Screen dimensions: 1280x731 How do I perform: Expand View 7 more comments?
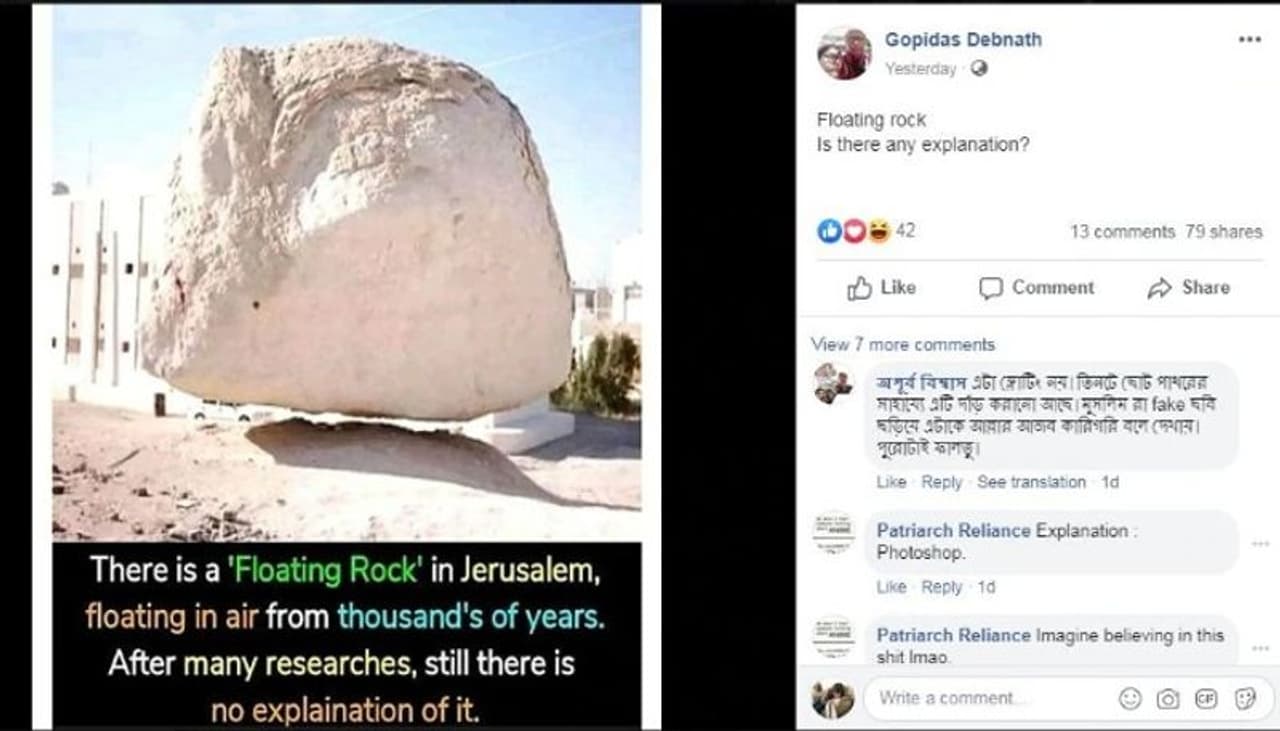(903, 344)
